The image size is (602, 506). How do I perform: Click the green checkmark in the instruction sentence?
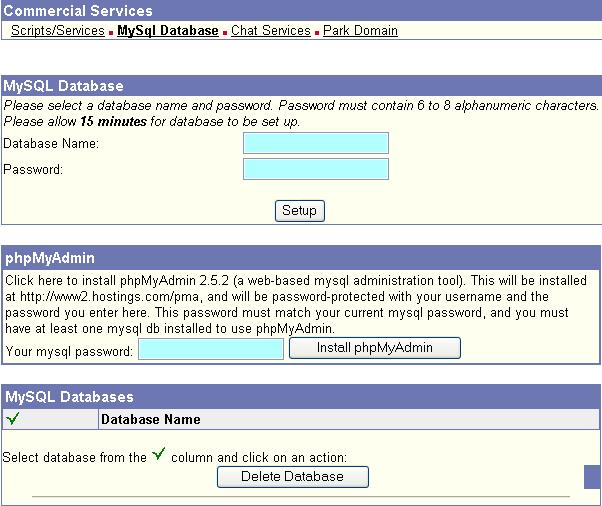point(159,454)
